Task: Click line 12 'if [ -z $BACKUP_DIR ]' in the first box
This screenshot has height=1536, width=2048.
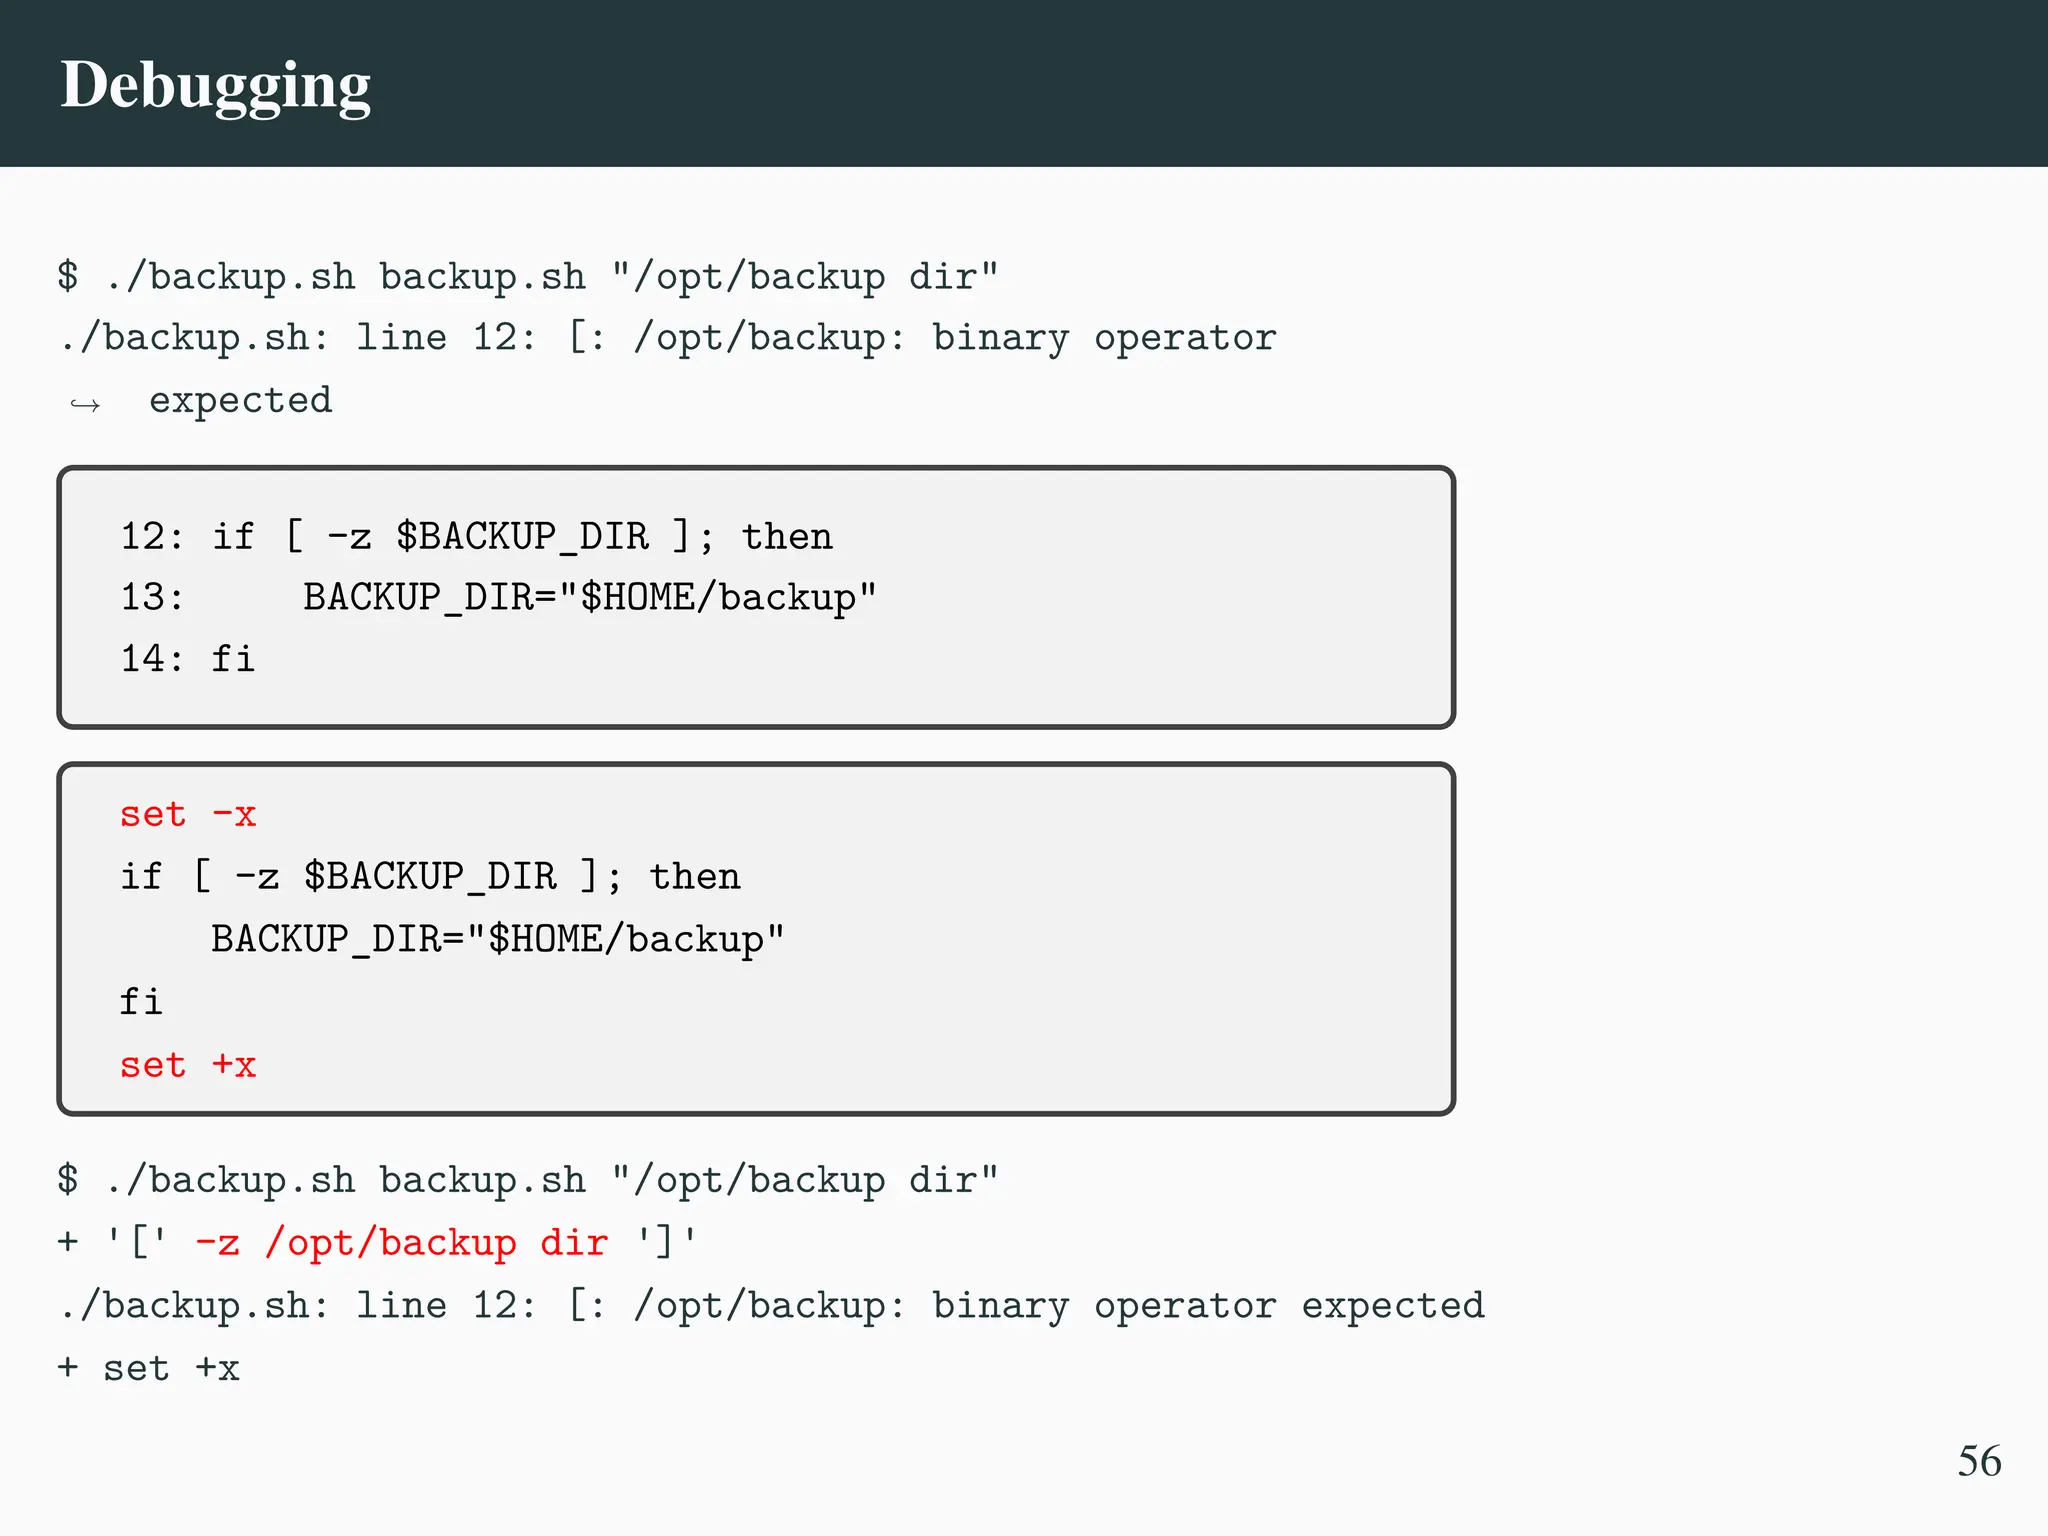Action: coord(476,537)
